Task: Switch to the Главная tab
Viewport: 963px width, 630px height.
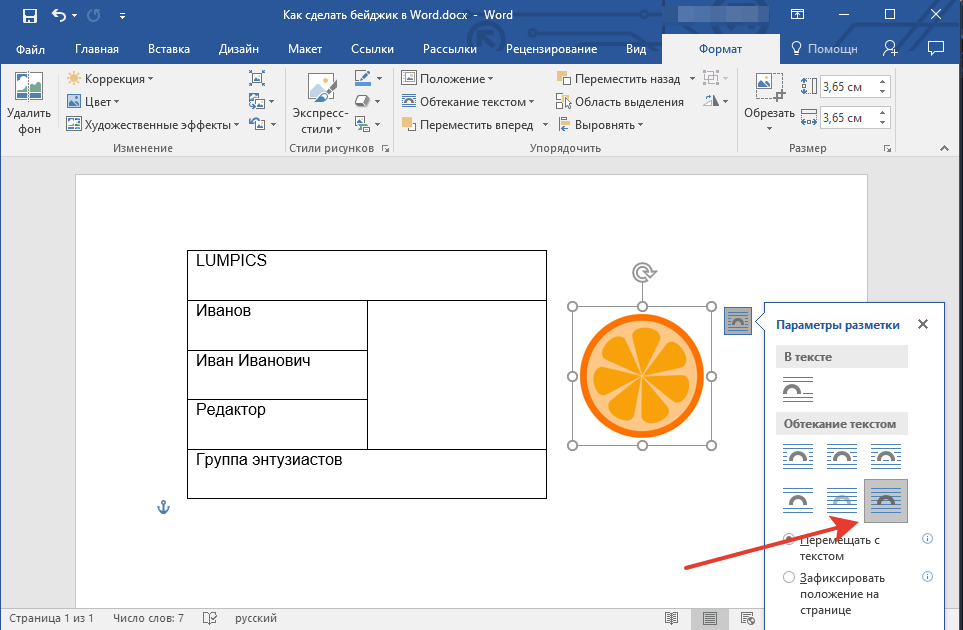Action: tap(96, 49)
